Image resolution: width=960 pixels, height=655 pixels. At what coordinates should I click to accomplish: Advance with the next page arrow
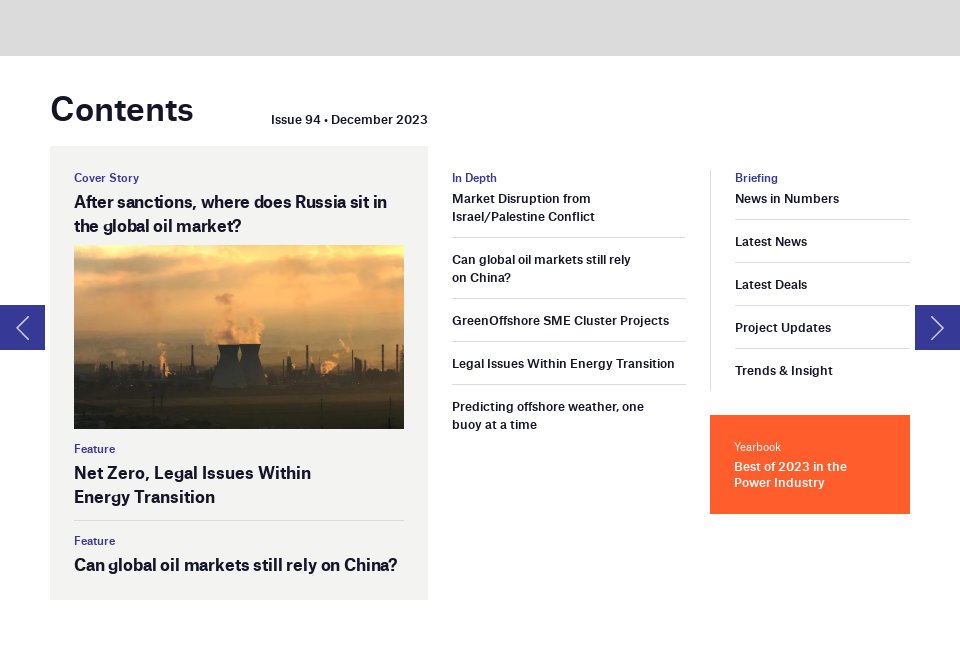click(937, 328)
